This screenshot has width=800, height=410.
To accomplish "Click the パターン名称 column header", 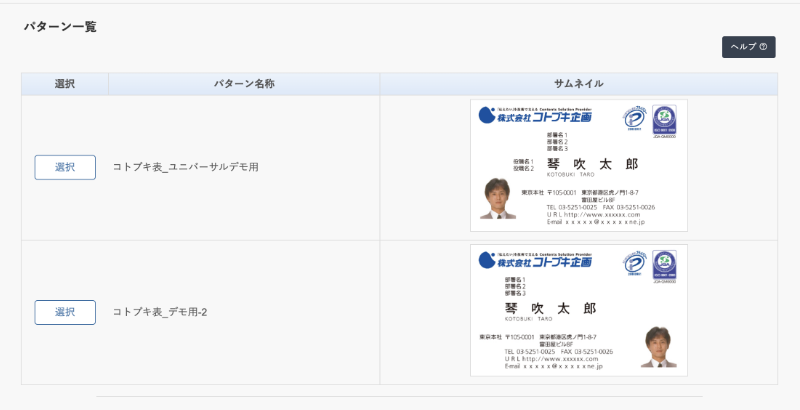I will click(x=244, y=84).
